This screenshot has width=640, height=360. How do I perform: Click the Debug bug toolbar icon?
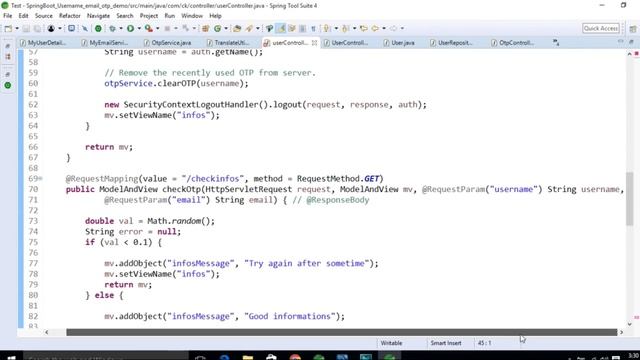[112, 28]
